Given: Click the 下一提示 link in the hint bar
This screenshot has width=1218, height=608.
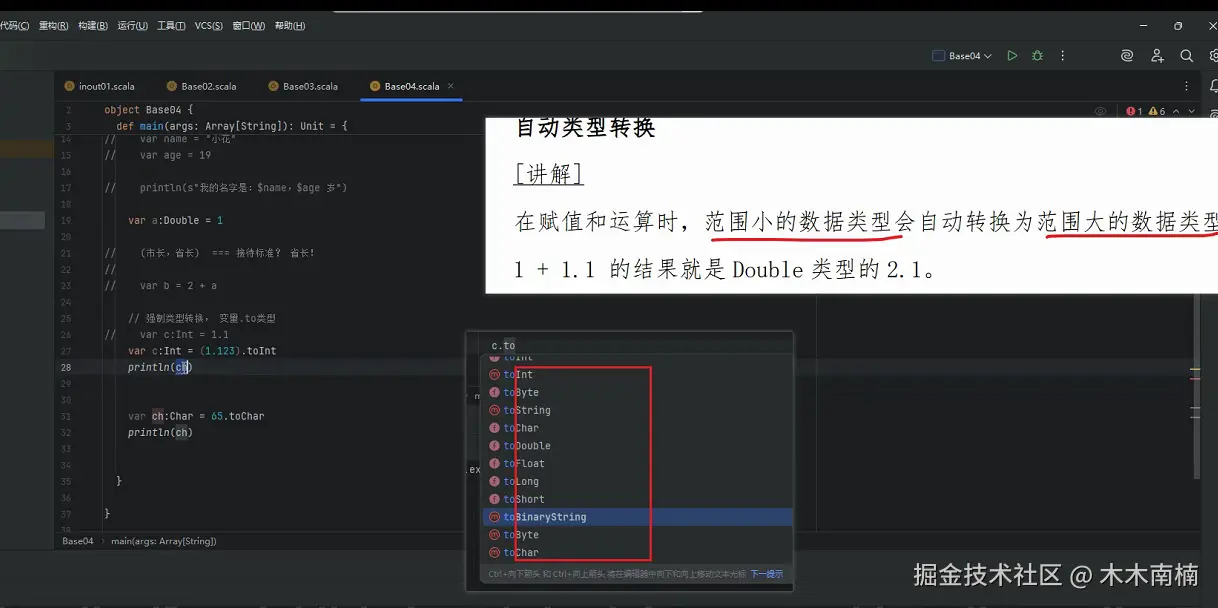Looking at the screenshot, I should (766, 573).
